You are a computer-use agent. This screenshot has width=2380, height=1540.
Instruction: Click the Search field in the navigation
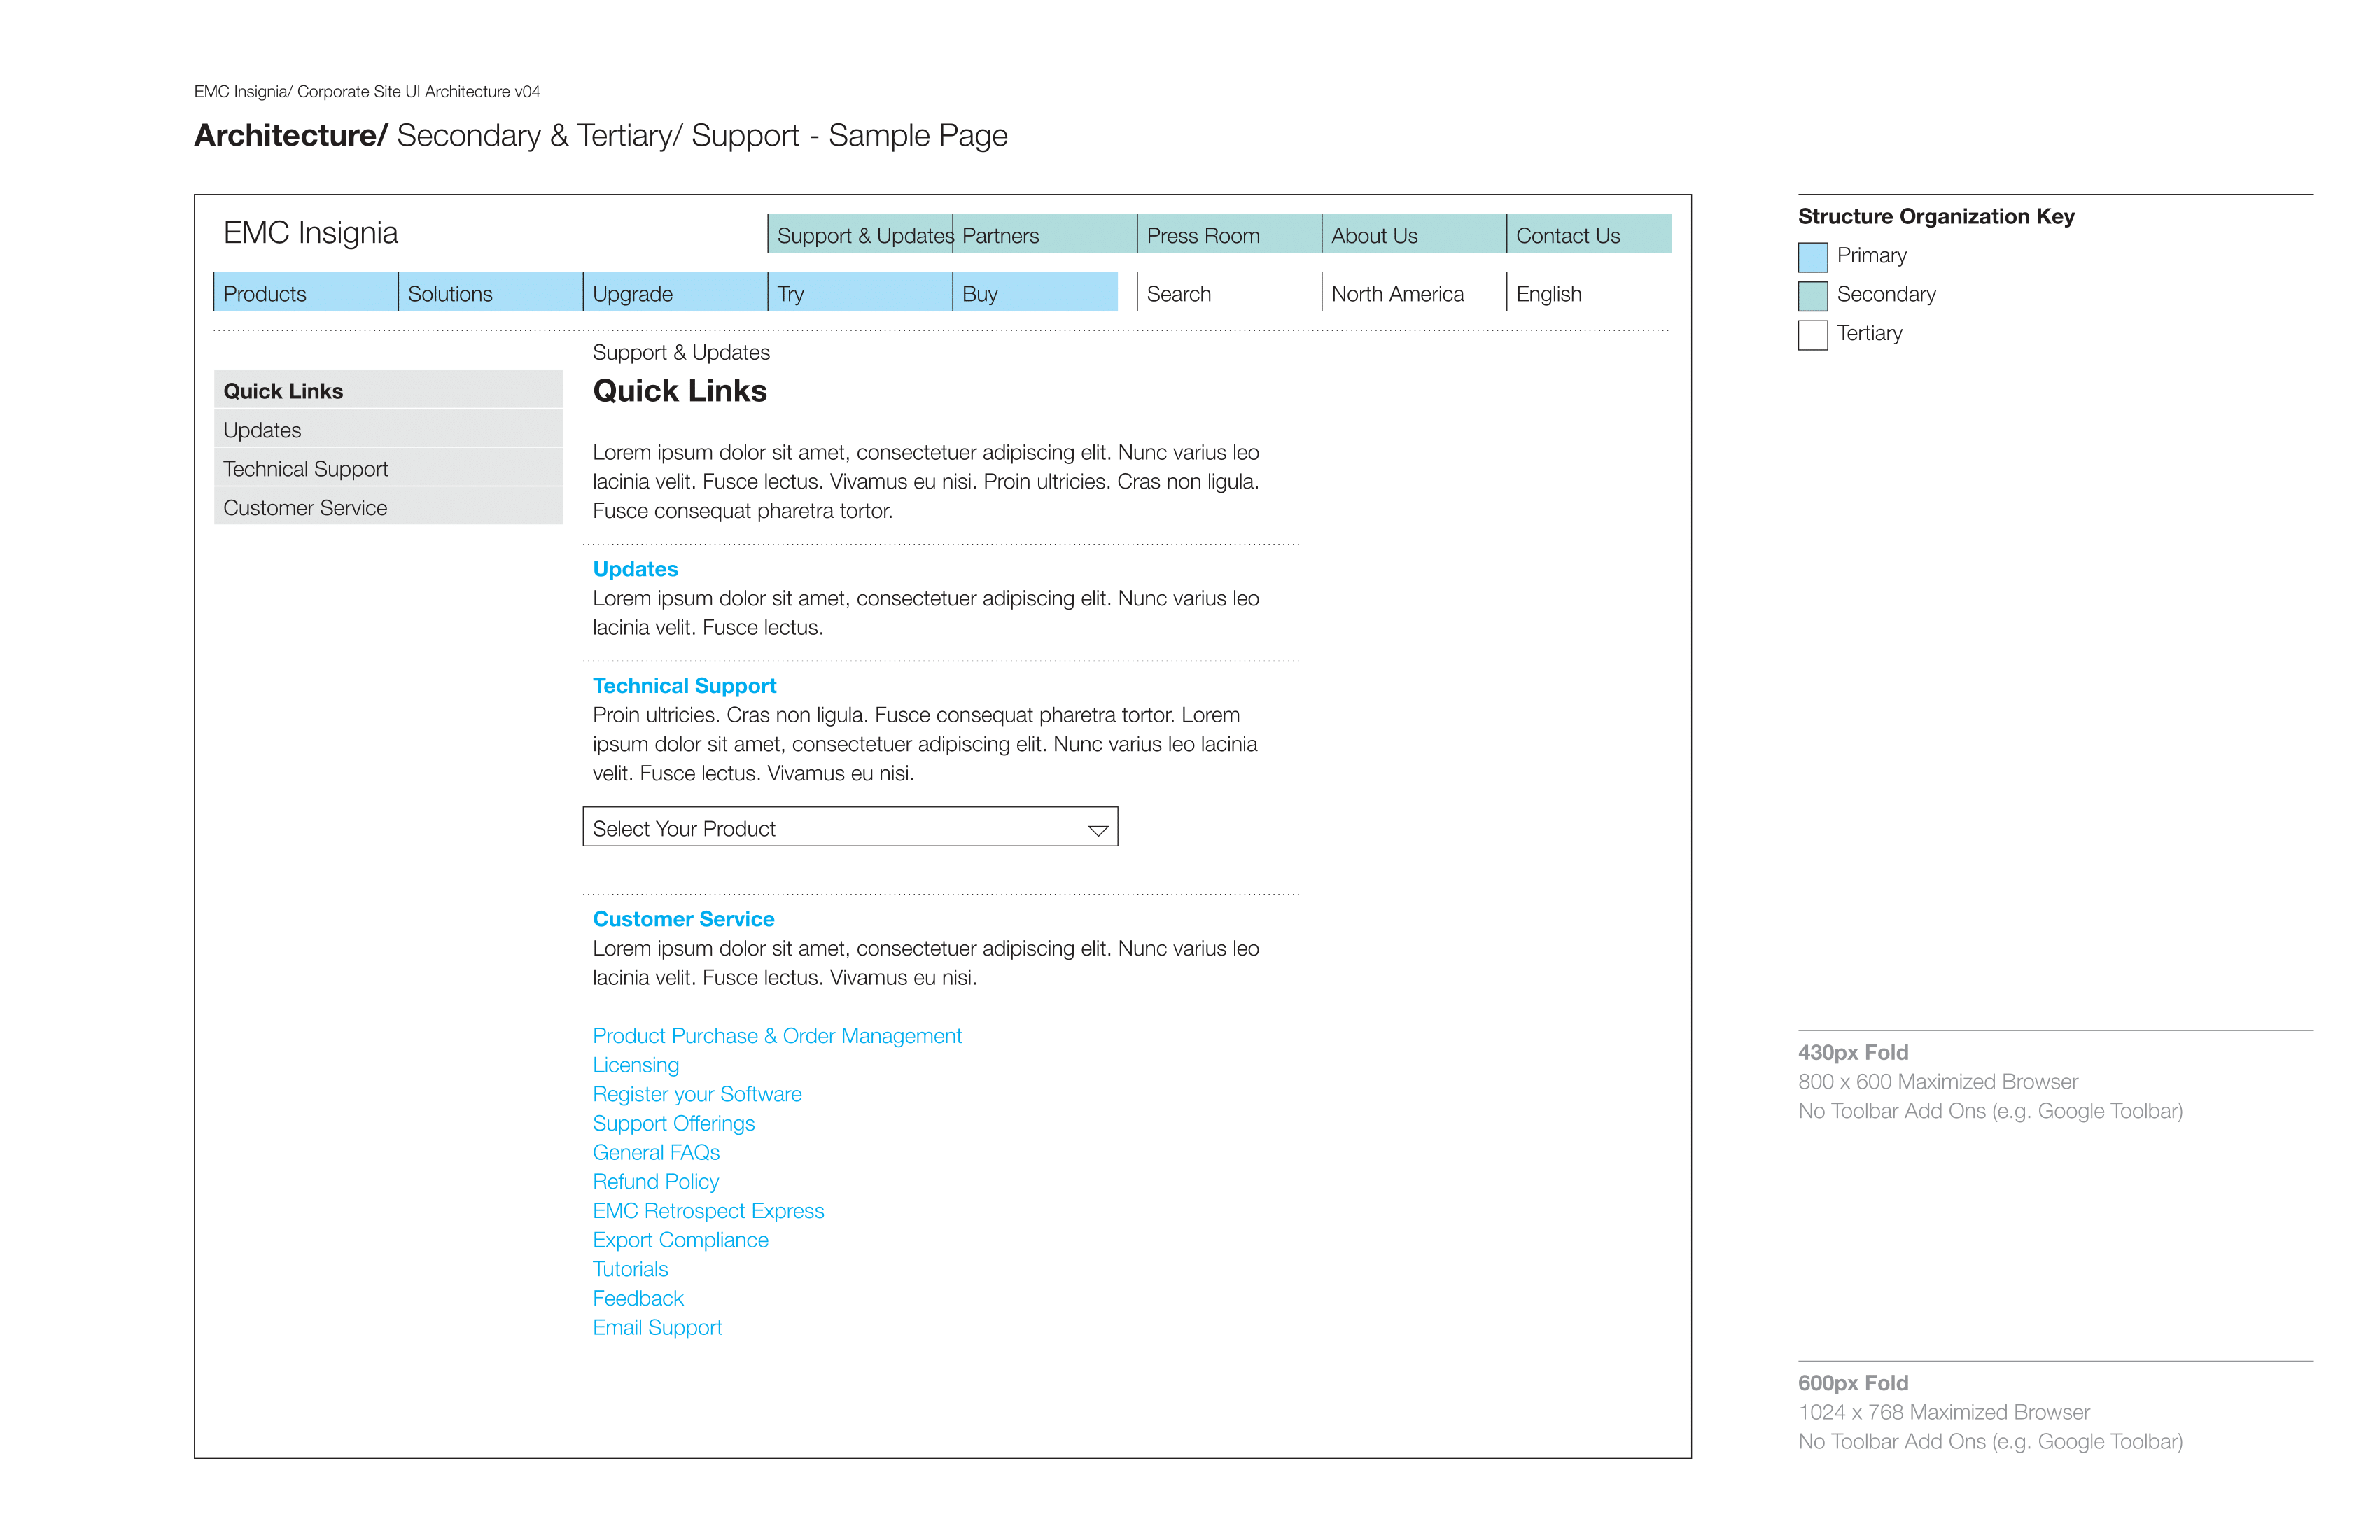click(x=1229, y=292)
